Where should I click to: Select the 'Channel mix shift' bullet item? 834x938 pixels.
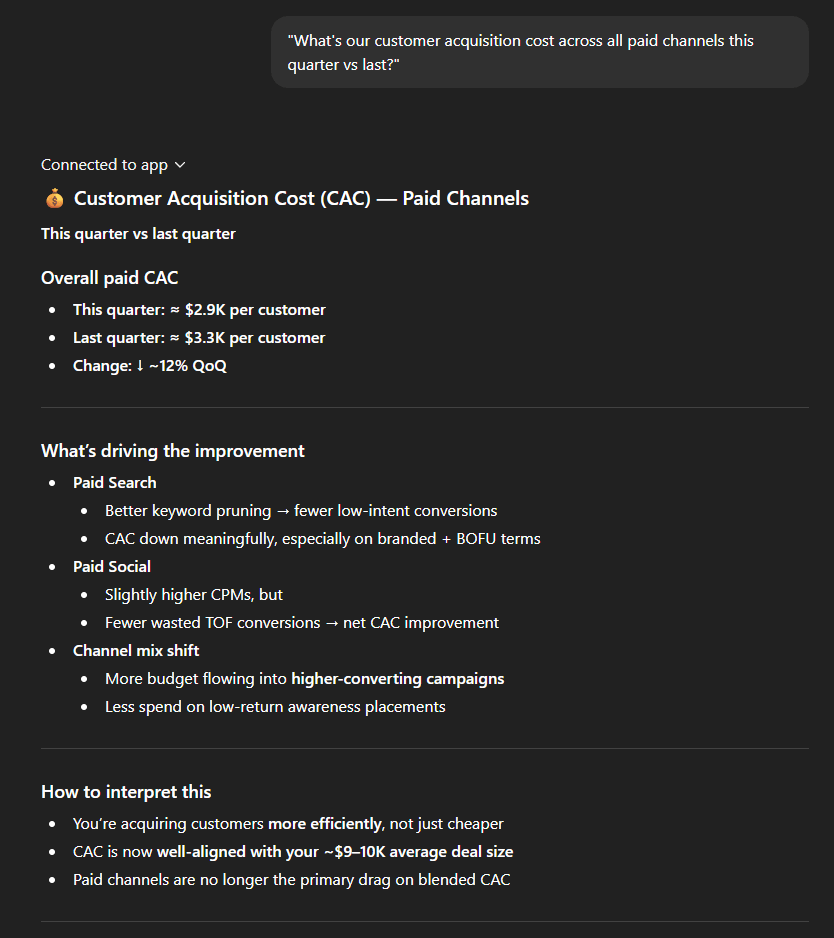tap(135, 650)
